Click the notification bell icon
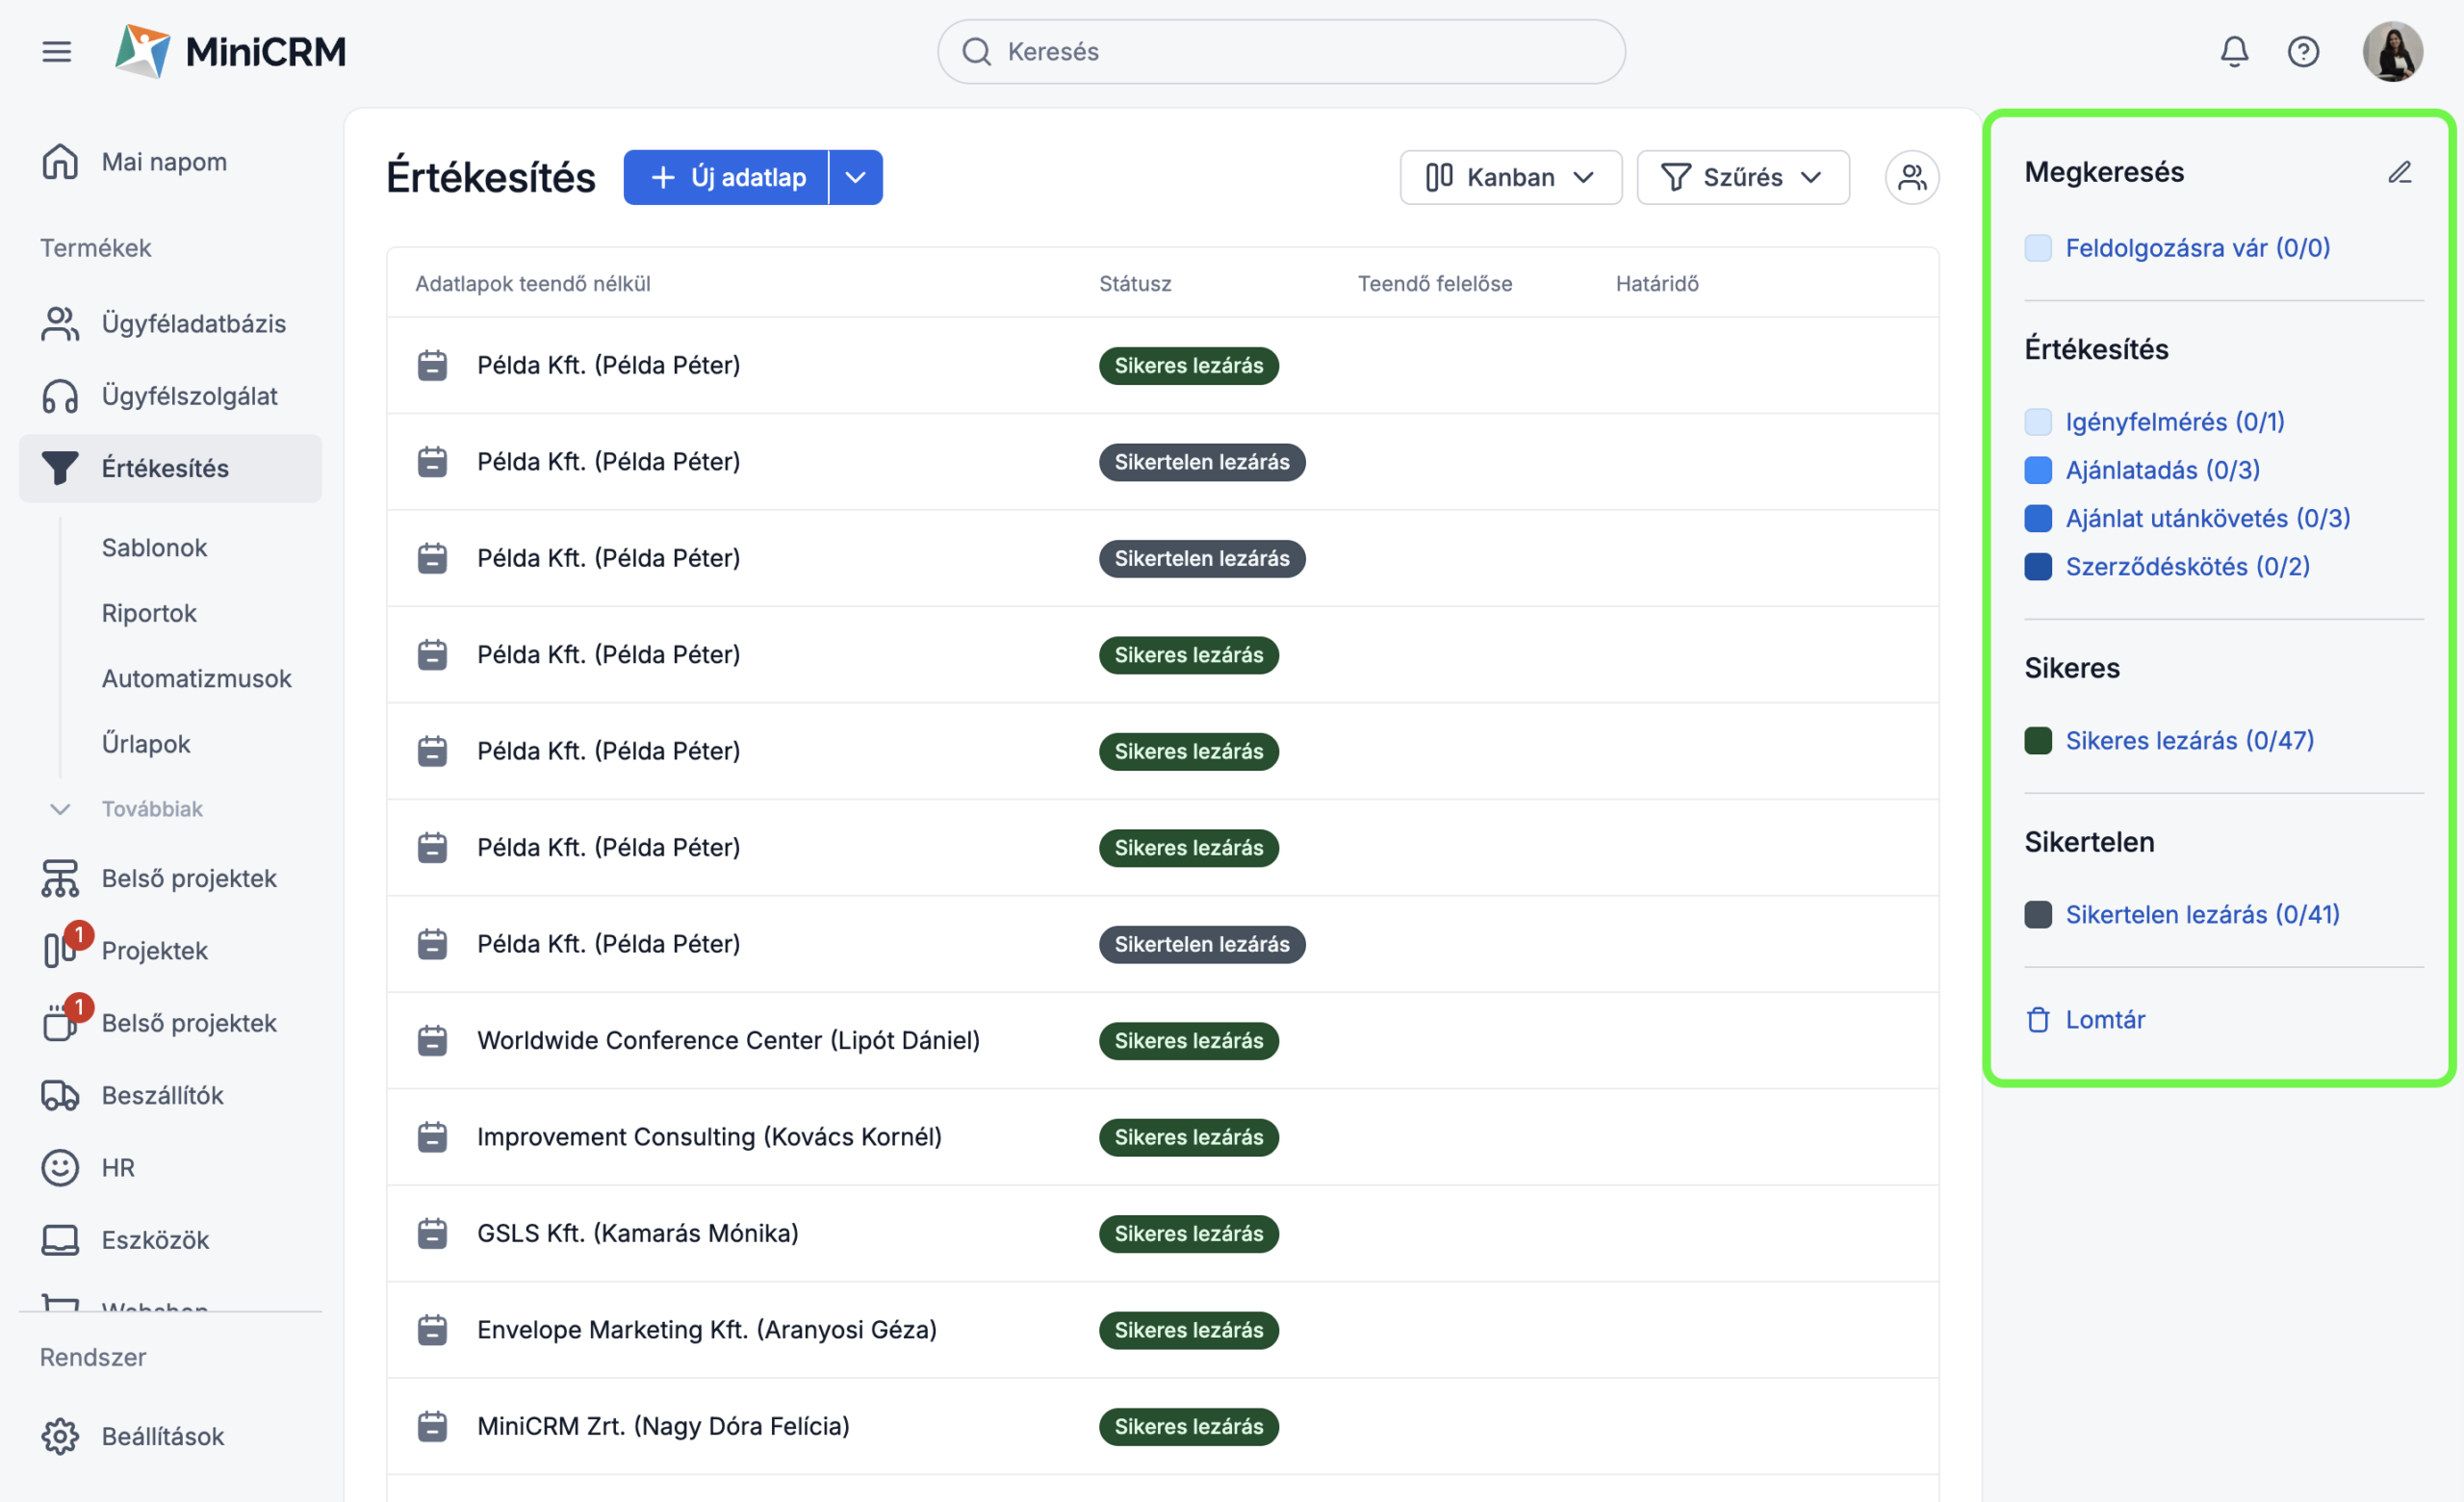This screenshot has height=1502, width=2464. [x=2234, y=51]
